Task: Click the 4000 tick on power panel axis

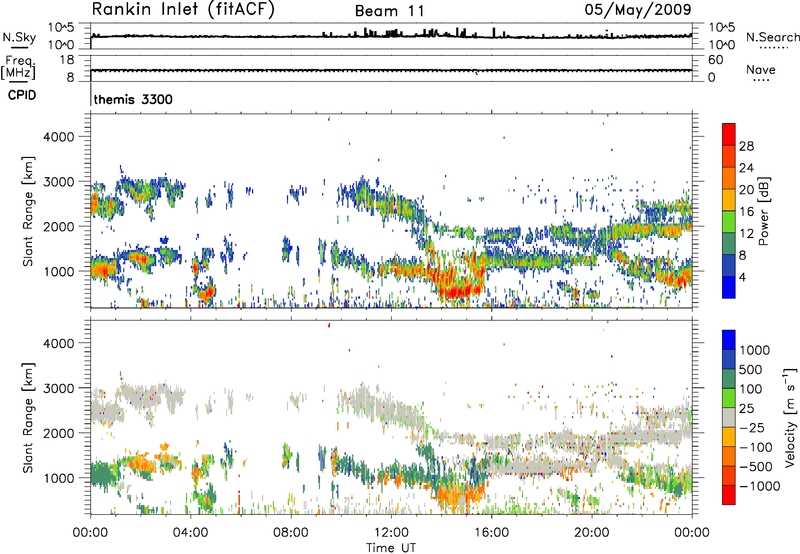Action: coord(58,137)
